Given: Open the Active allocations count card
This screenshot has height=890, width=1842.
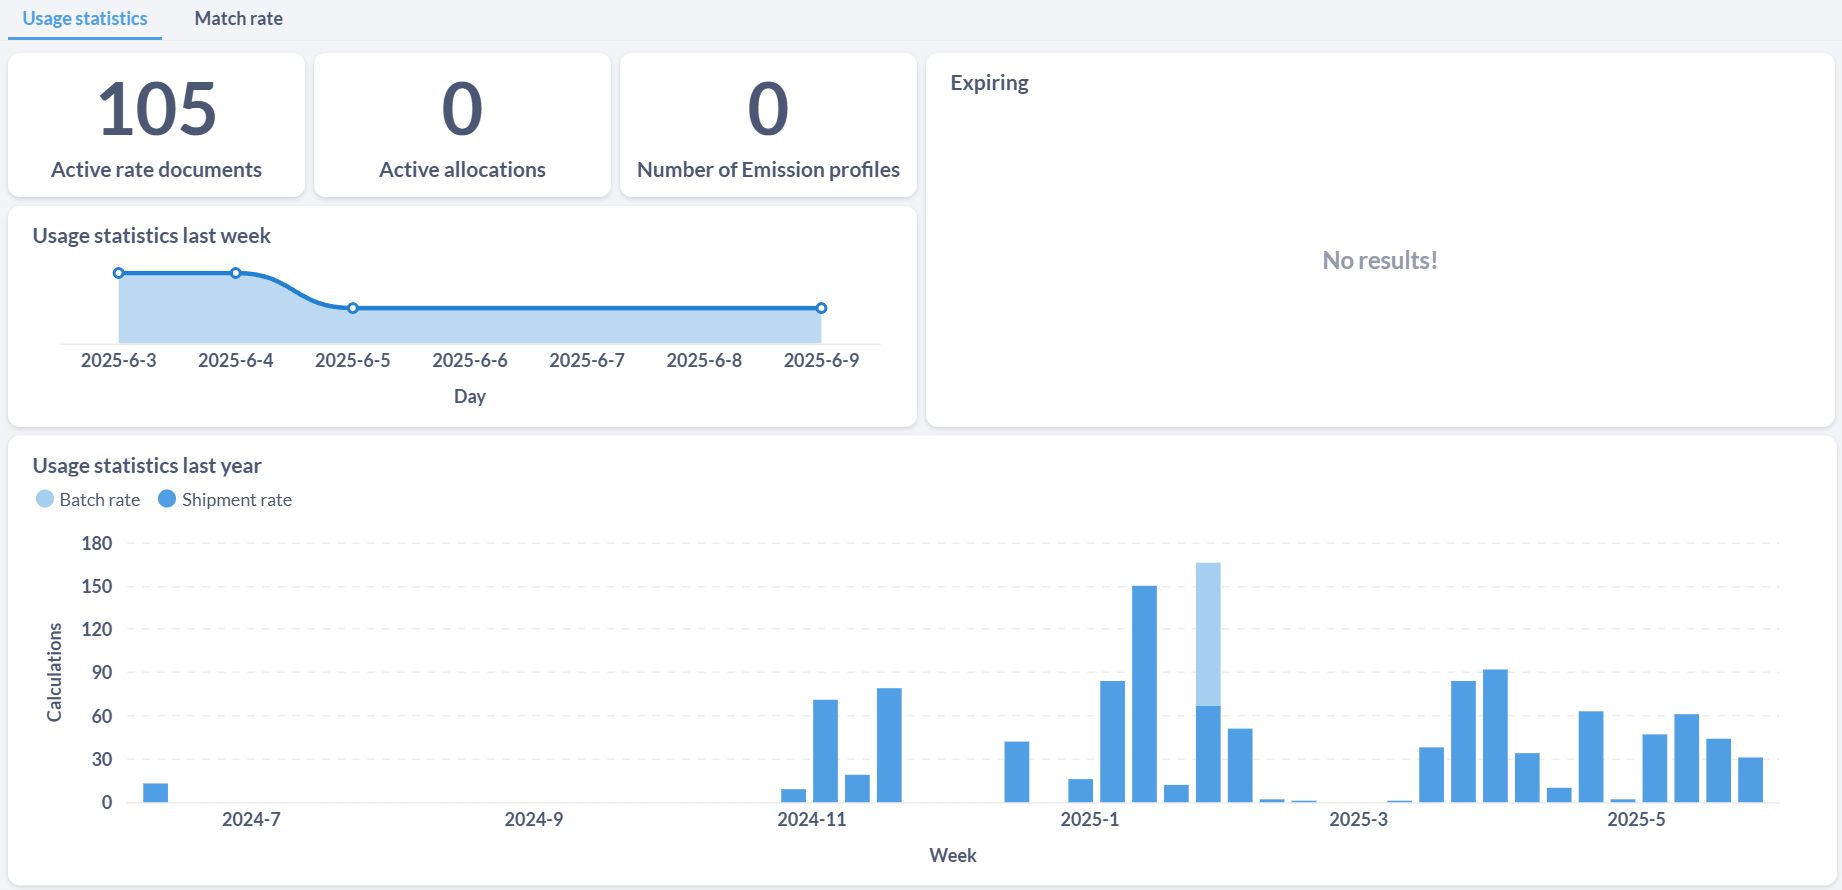Looking at the screenshot, I should click(462, 125).
